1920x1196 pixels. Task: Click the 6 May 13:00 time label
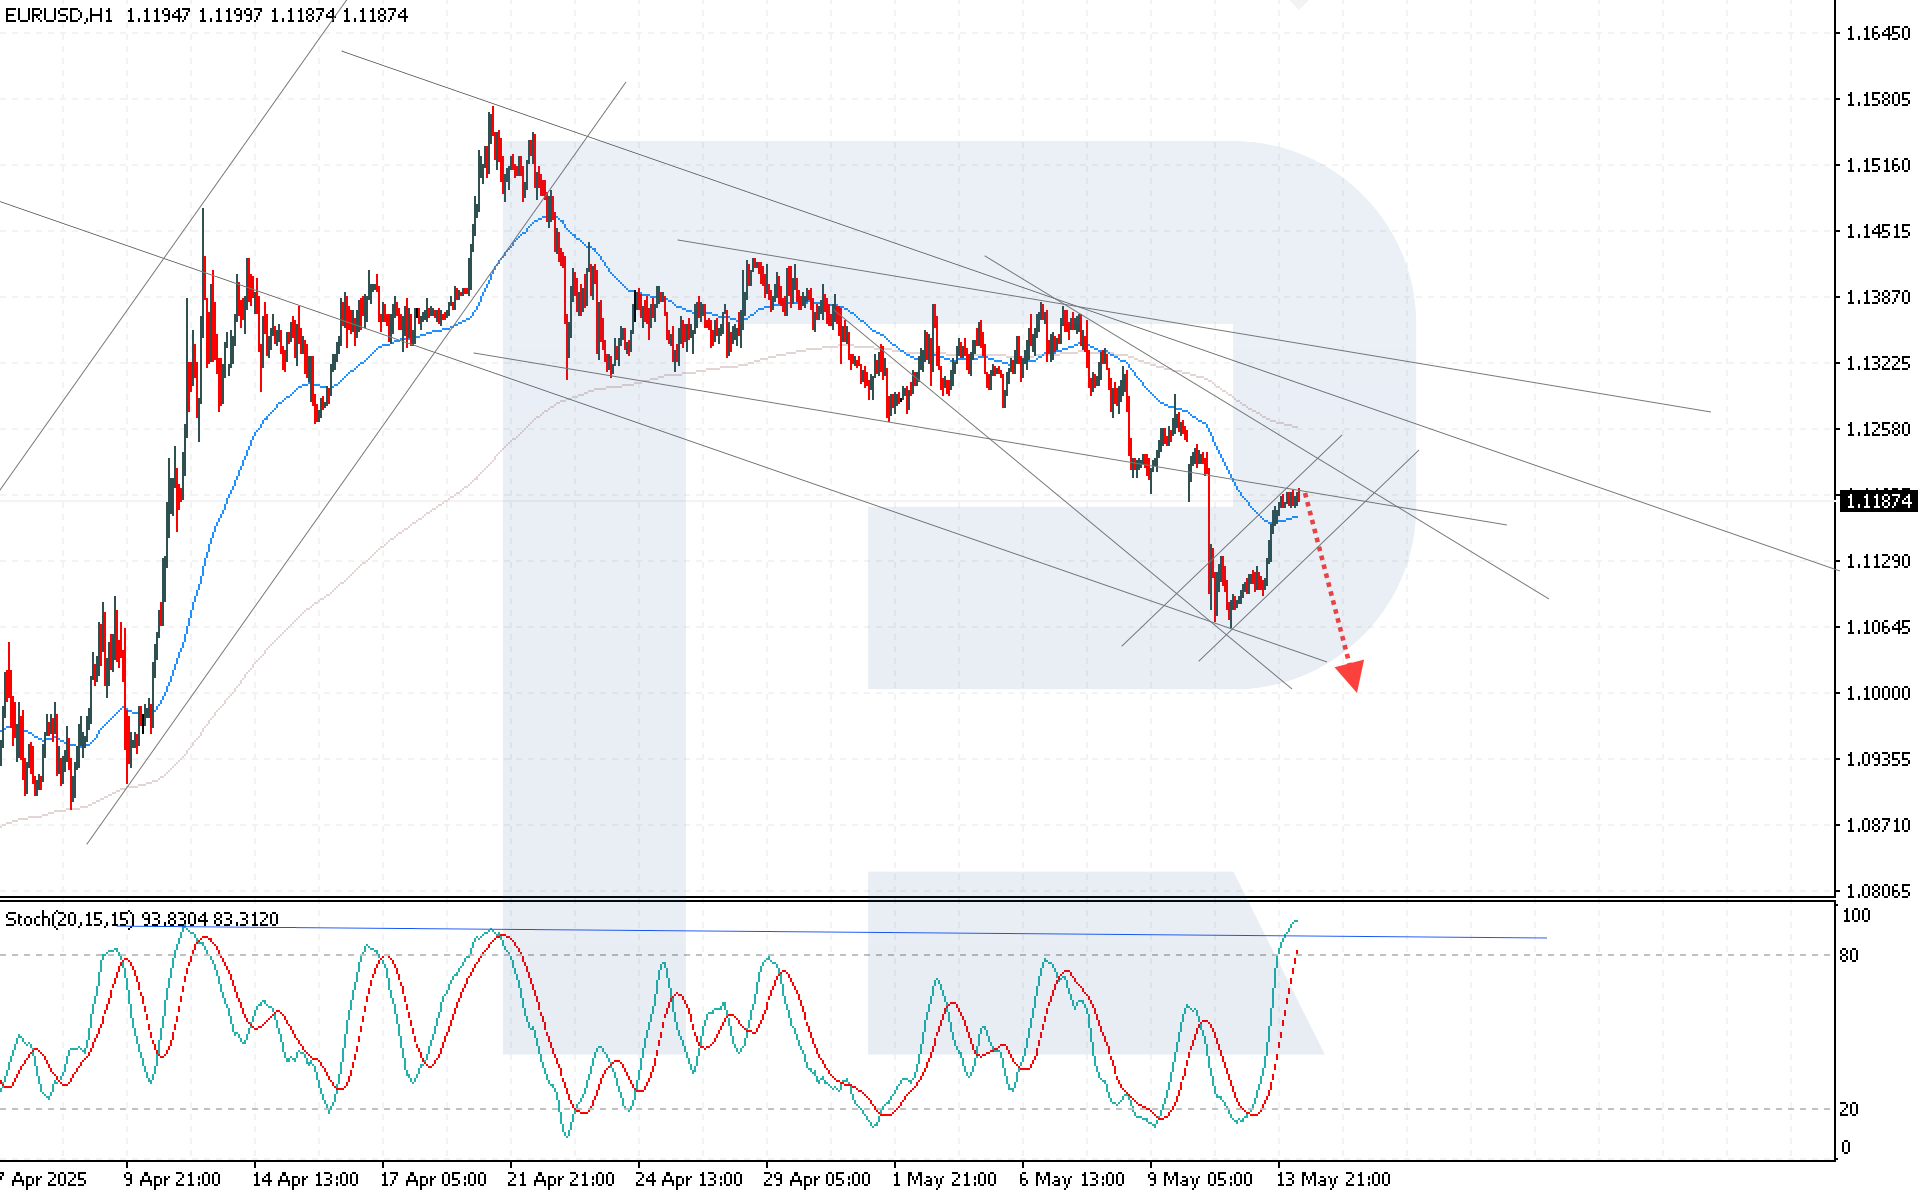[x=1072, y=1179]
